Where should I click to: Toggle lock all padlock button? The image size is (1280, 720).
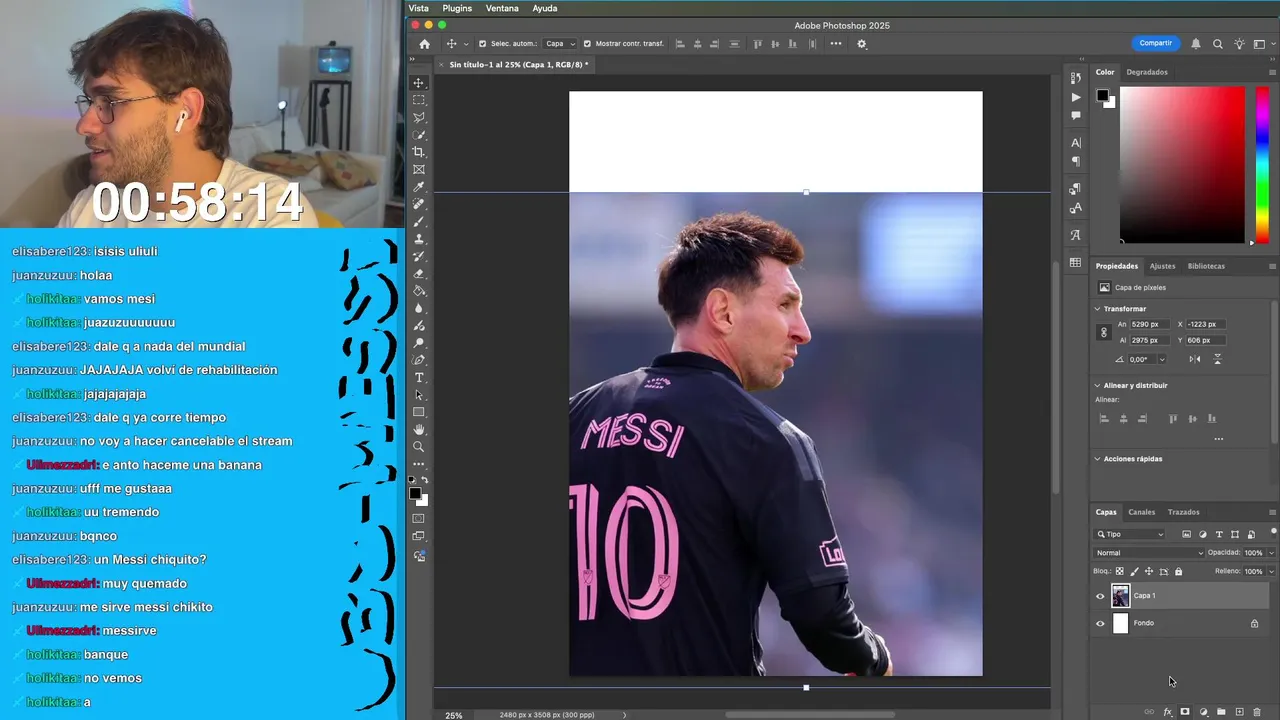point(1178,571)
